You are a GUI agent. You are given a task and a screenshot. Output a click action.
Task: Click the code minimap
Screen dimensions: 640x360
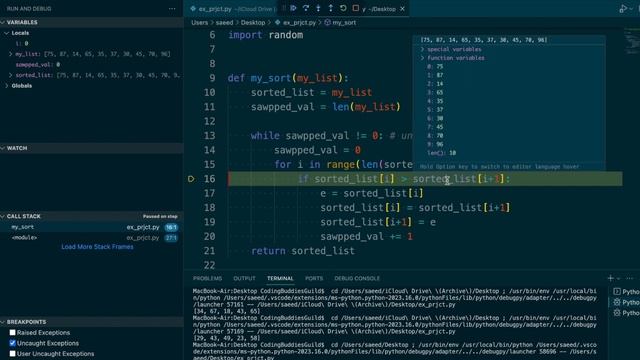[x=631, y=41]
